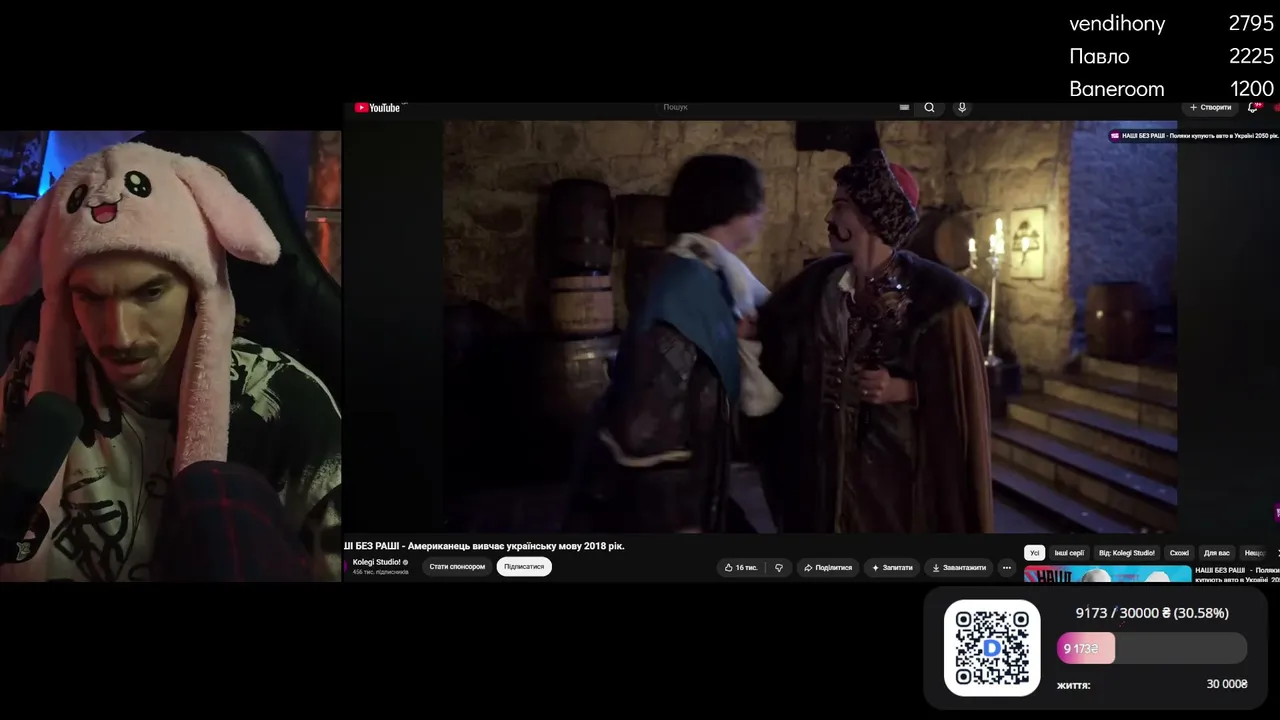1280x720 pixels.
Task: Click the Завантажити download button
Action: [959, 568]
